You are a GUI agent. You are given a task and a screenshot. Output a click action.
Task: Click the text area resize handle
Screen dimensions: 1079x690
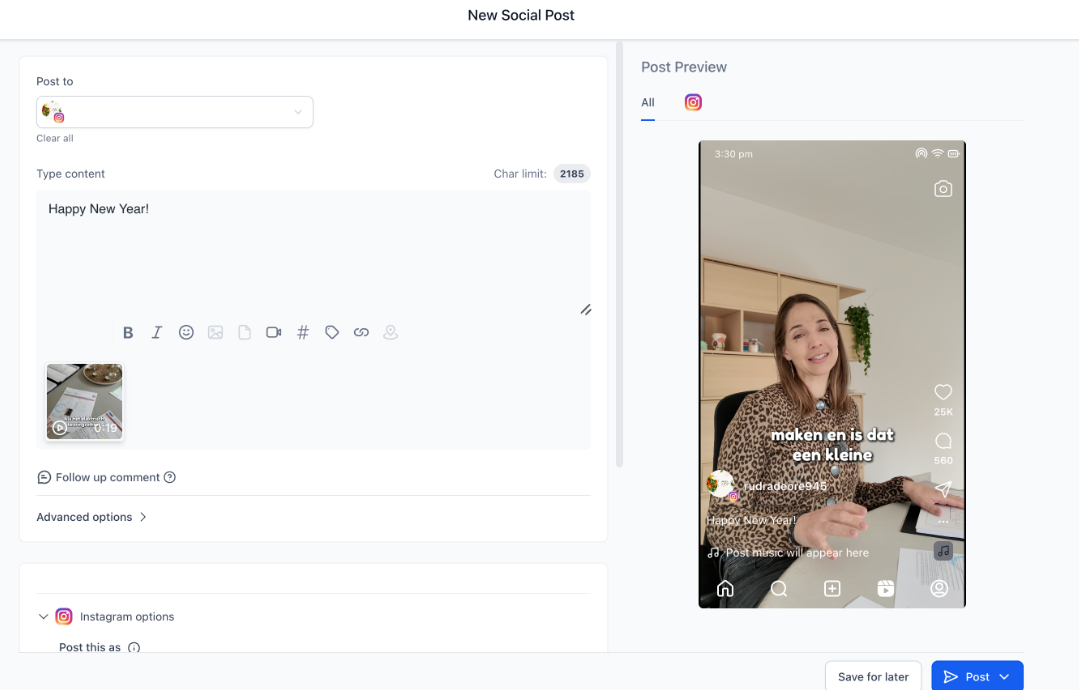[586, 310]
